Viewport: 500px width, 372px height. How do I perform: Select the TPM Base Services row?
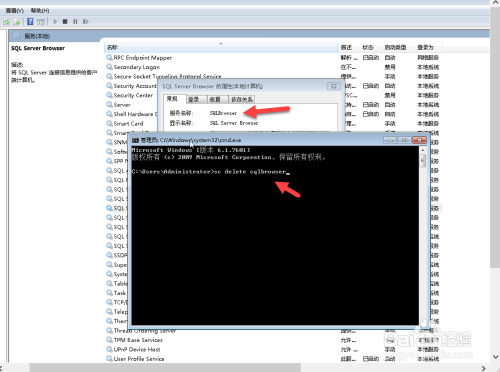(x=138, y=340)
